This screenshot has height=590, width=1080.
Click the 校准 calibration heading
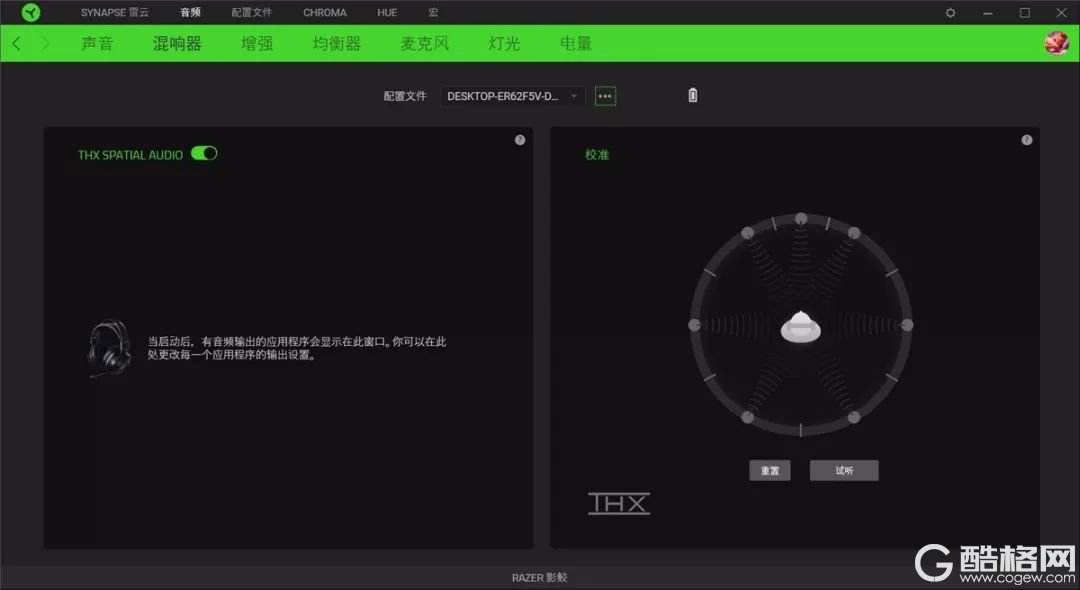click(x=597, y=155)
